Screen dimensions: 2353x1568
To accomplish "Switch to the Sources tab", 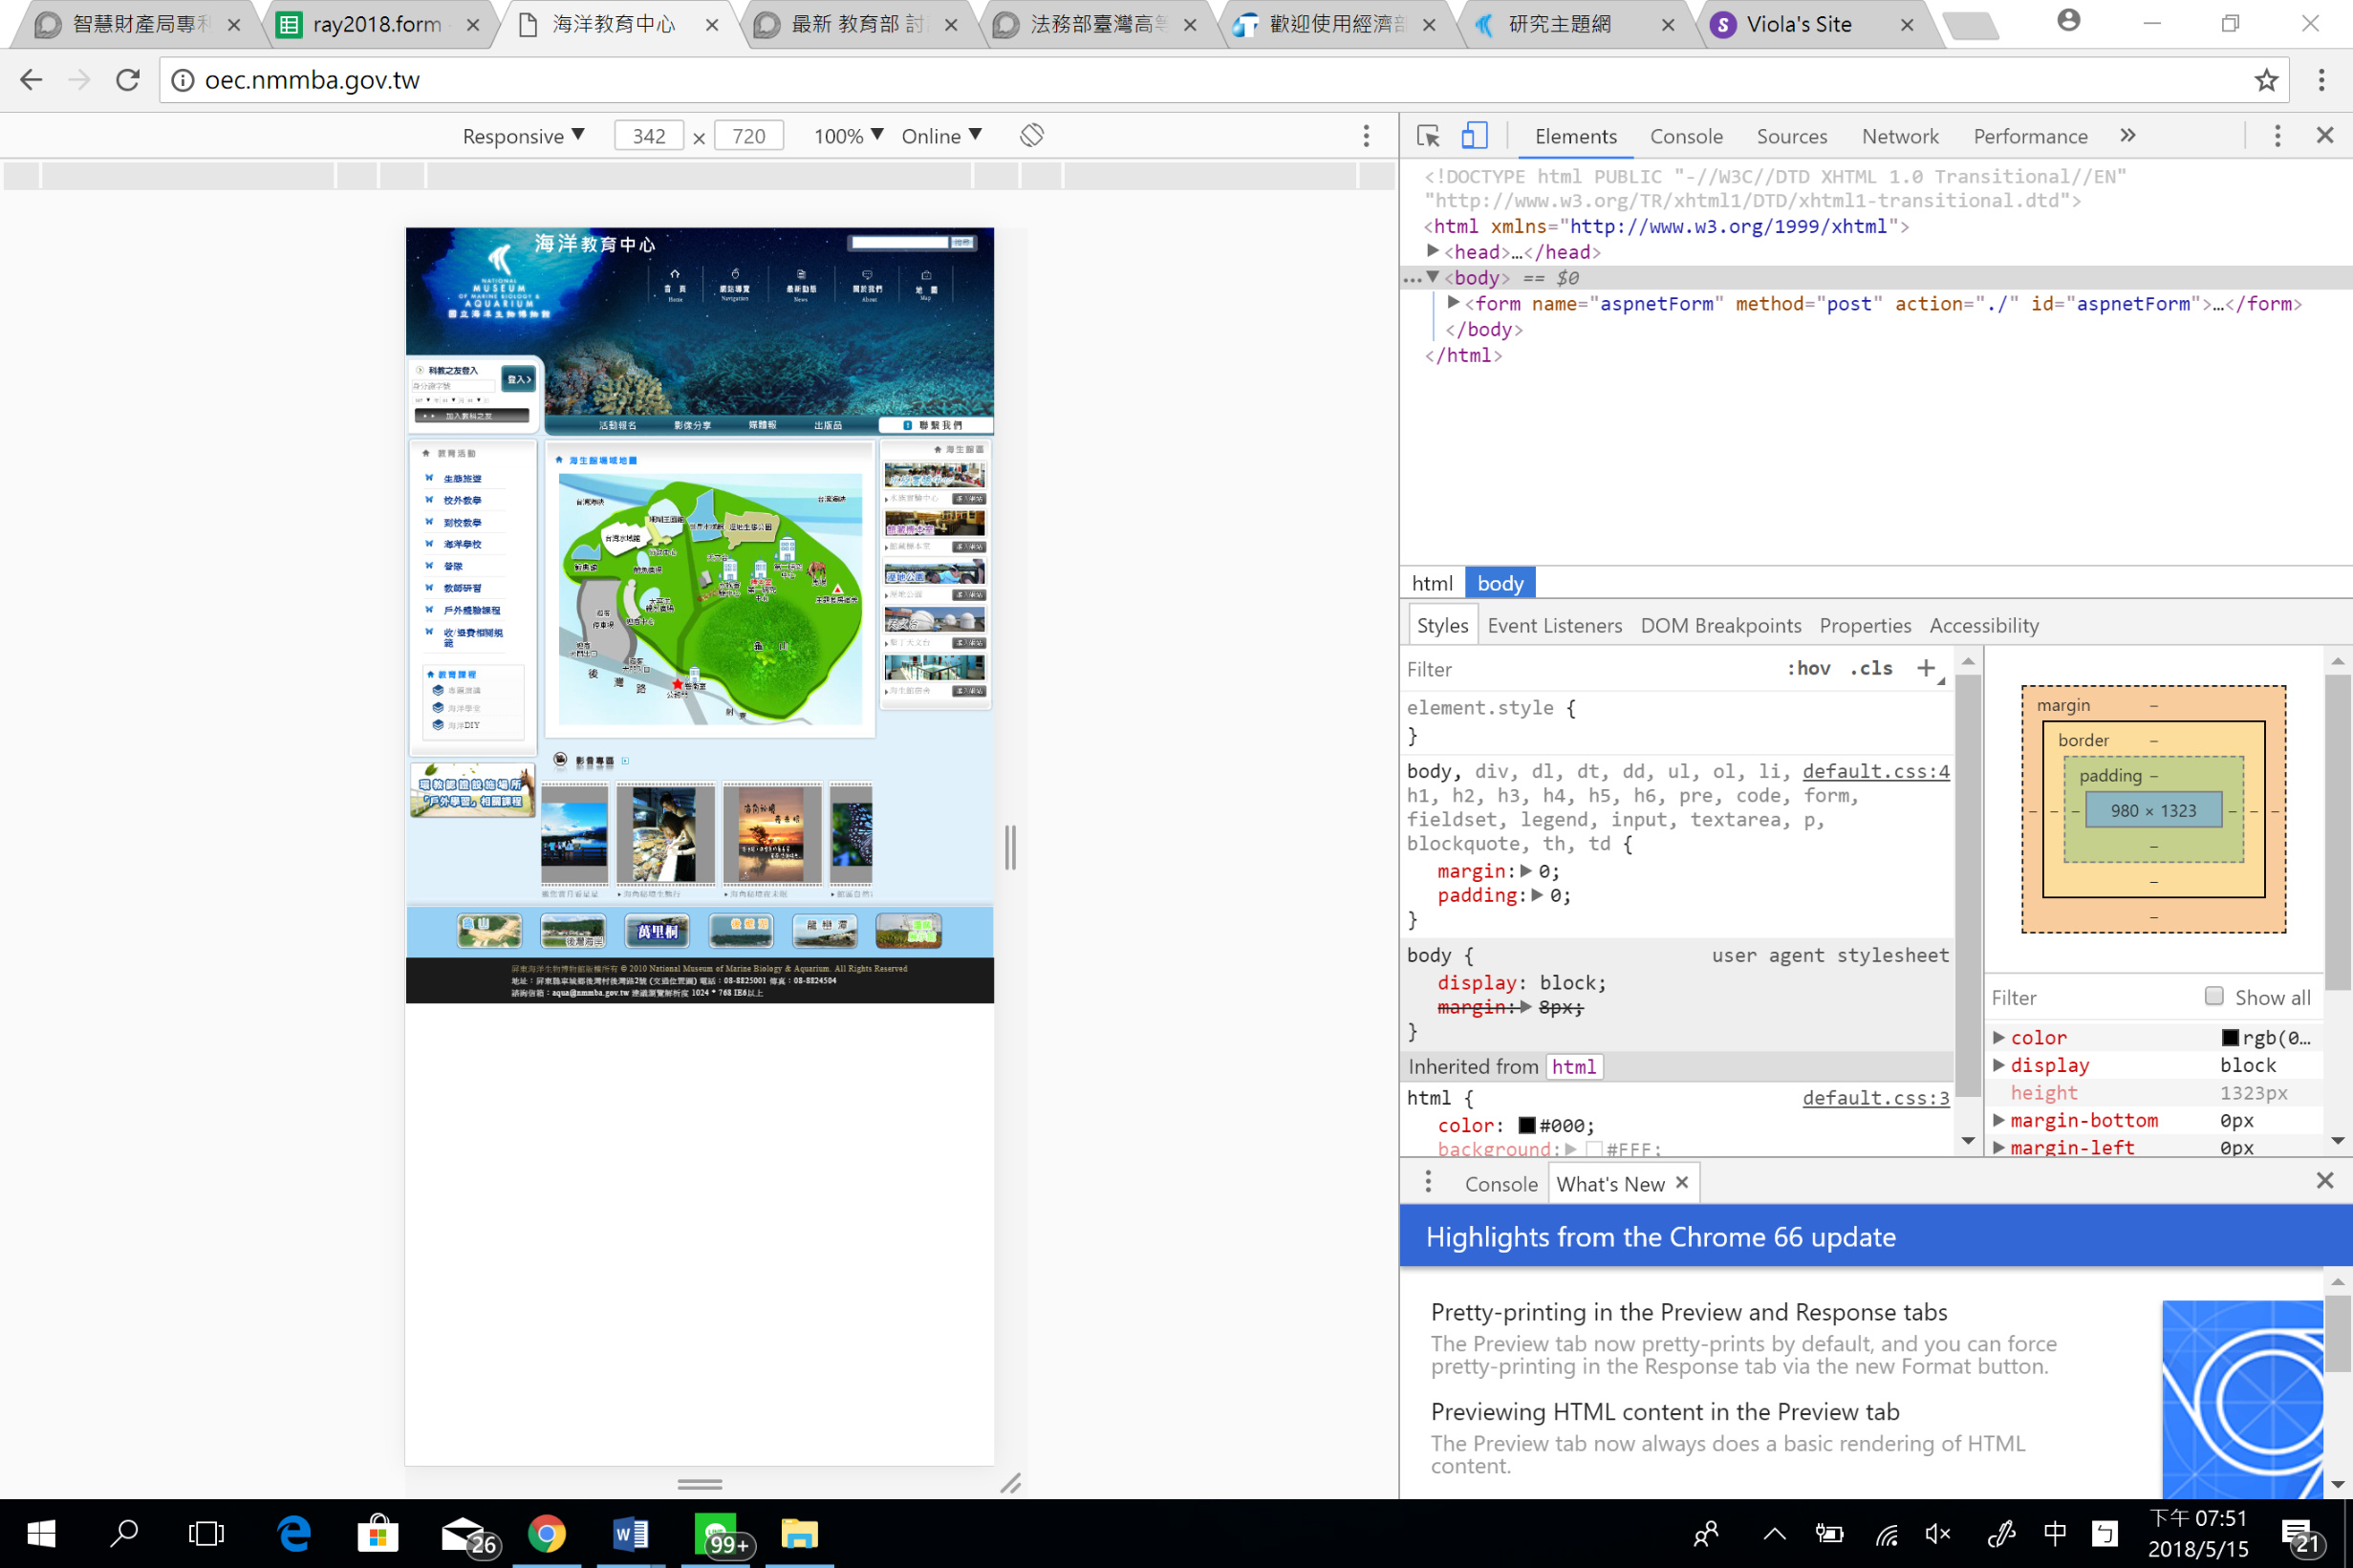I will coord(1792,136).
